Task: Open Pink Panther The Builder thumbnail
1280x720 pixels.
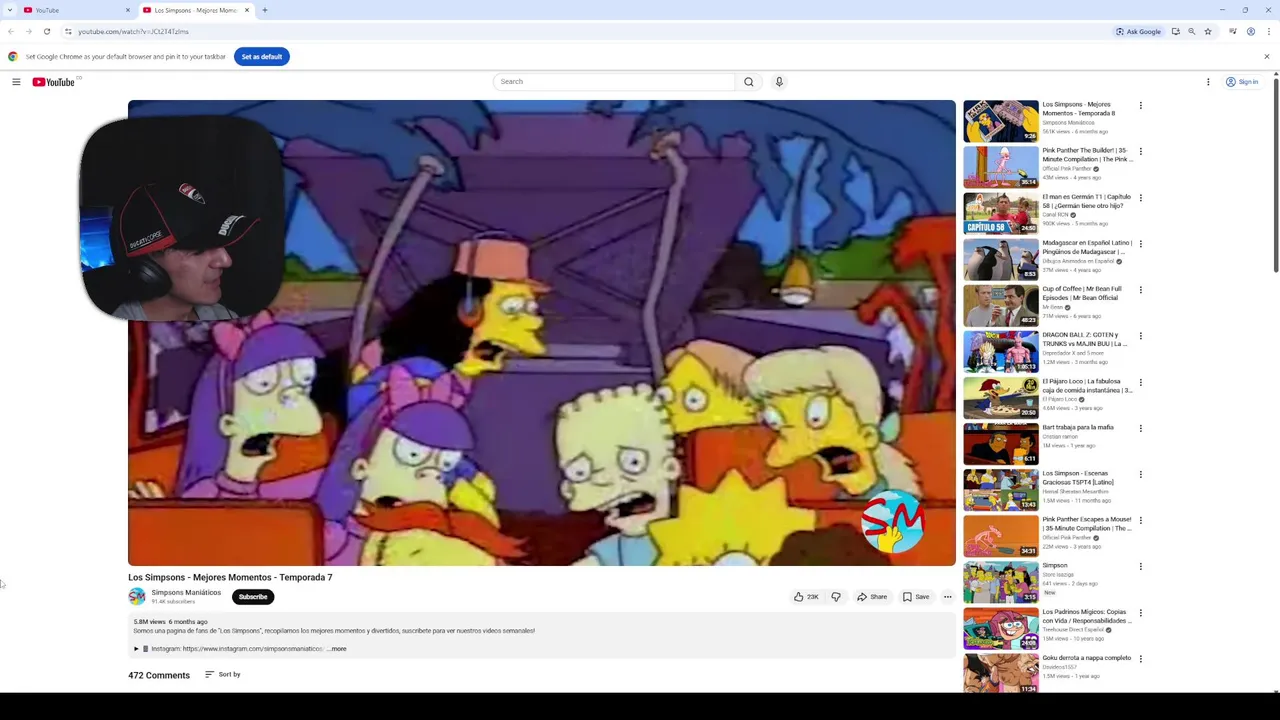Action: (1001, 167)
